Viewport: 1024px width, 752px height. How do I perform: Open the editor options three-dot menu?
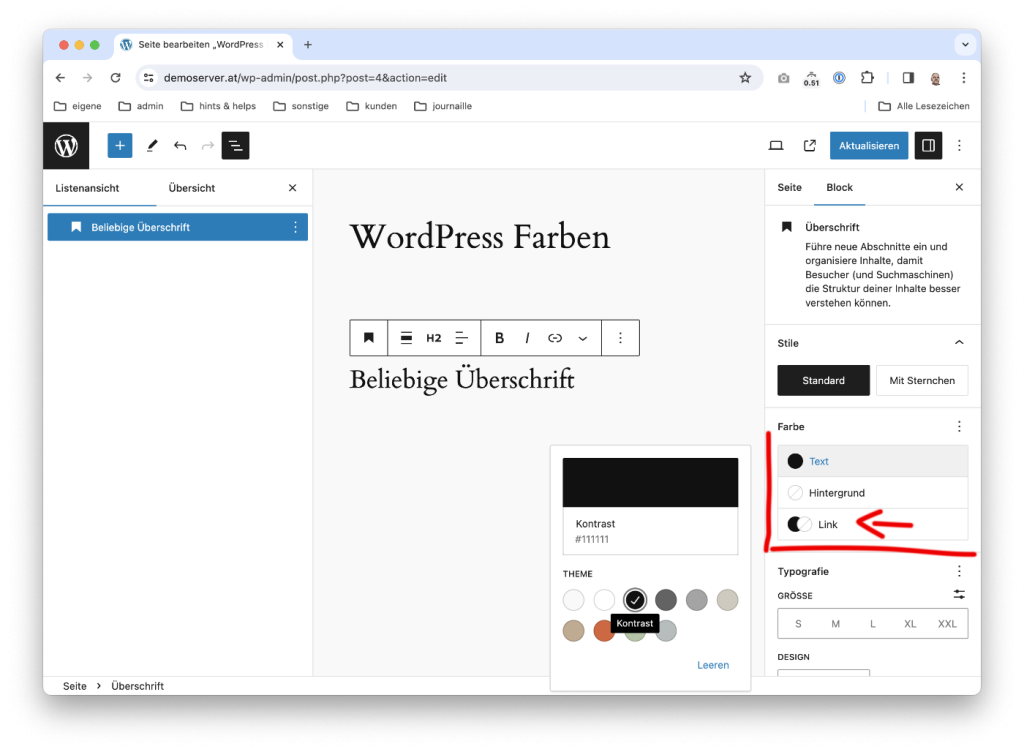coord(959,146)
